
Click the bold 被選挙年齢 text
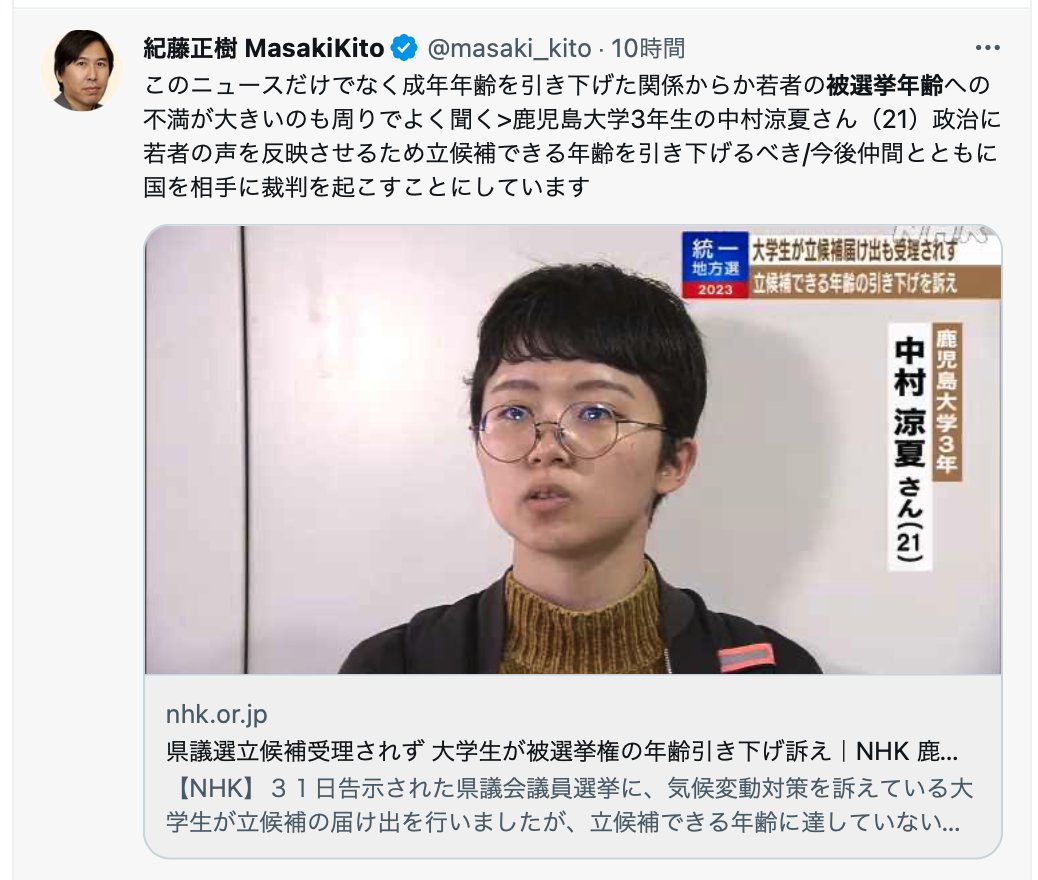click(x=884, y=85)
